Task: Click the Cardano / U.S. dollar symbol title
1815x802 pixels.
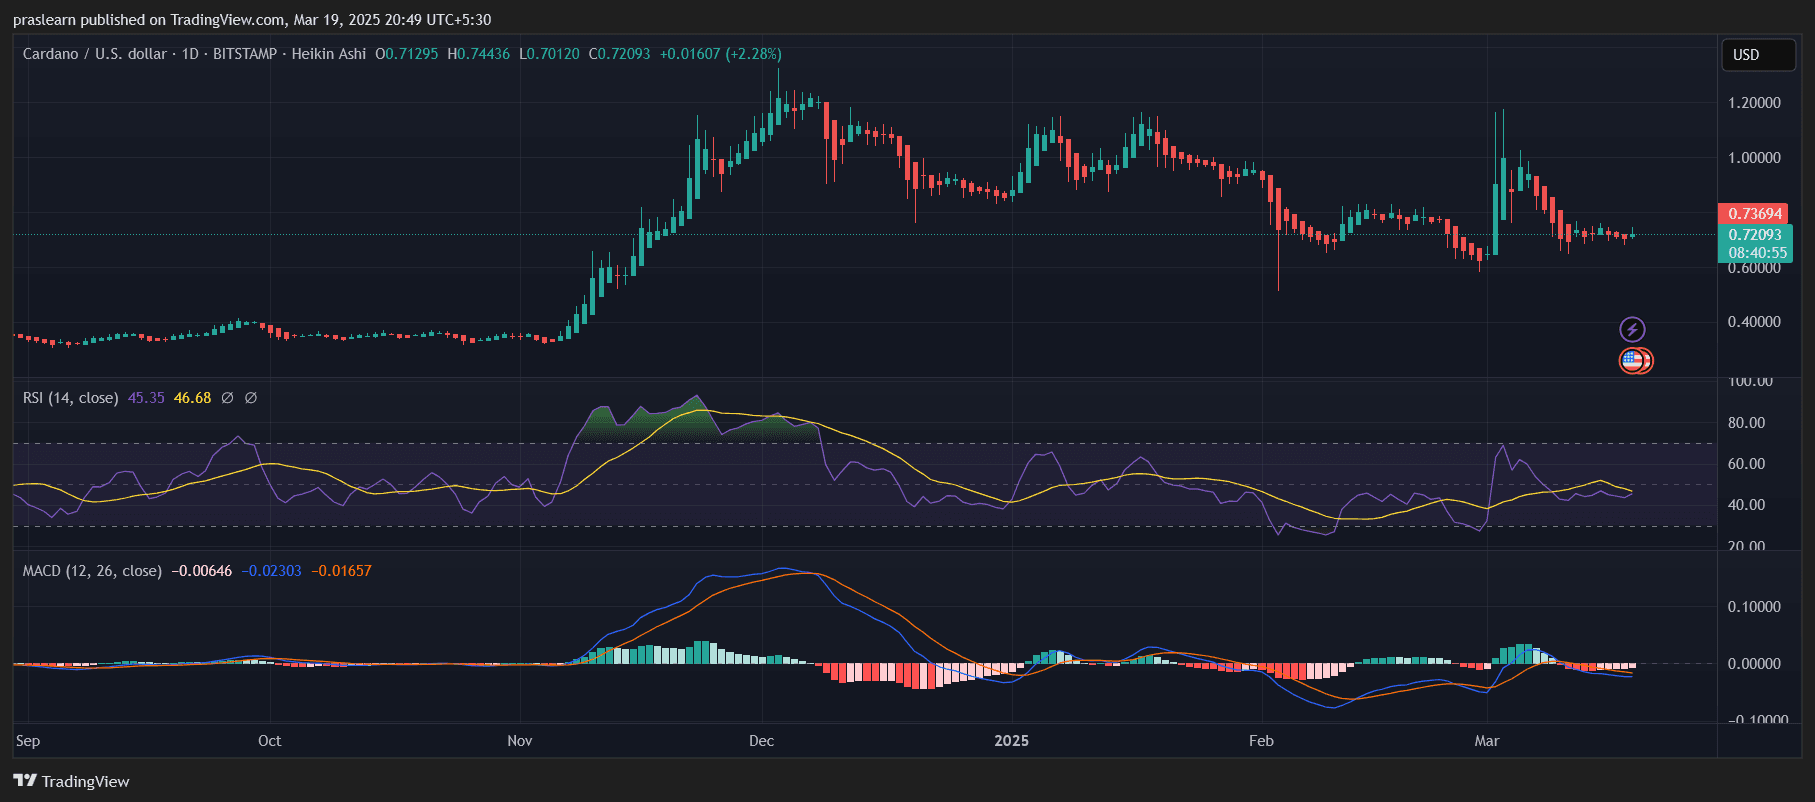Action: (x=94, y=54)
